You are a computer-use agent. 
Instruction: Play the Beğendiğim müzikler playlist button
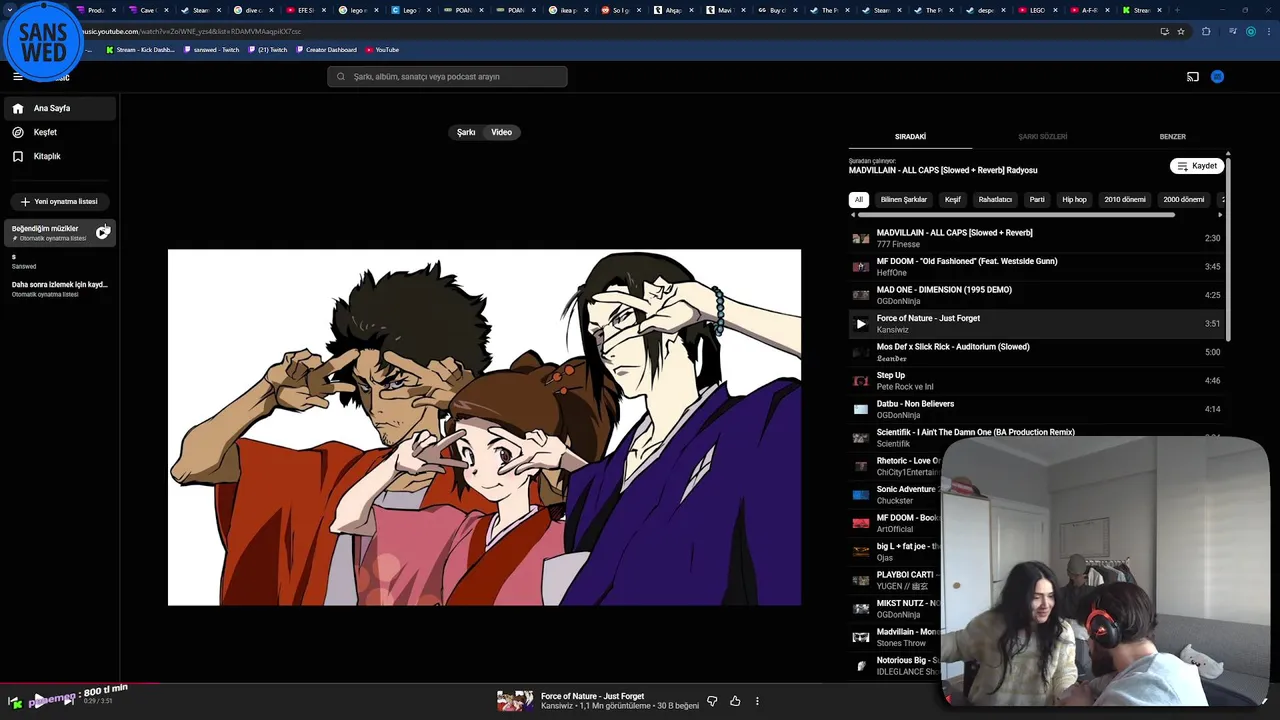pyautogui.click(x=103, y=232)
